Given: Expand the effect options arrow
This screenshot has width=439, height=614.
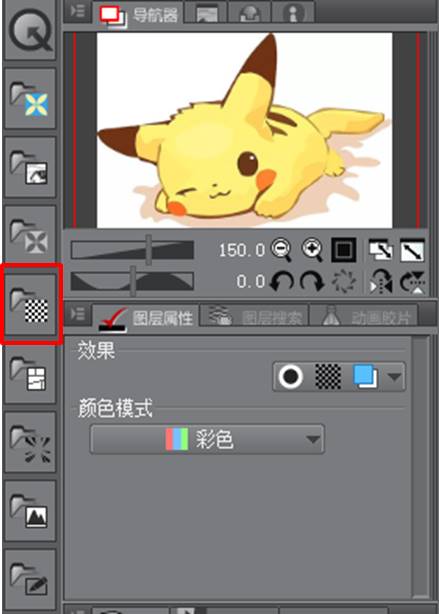Looking at the screenshot, I should coord(394,376).
